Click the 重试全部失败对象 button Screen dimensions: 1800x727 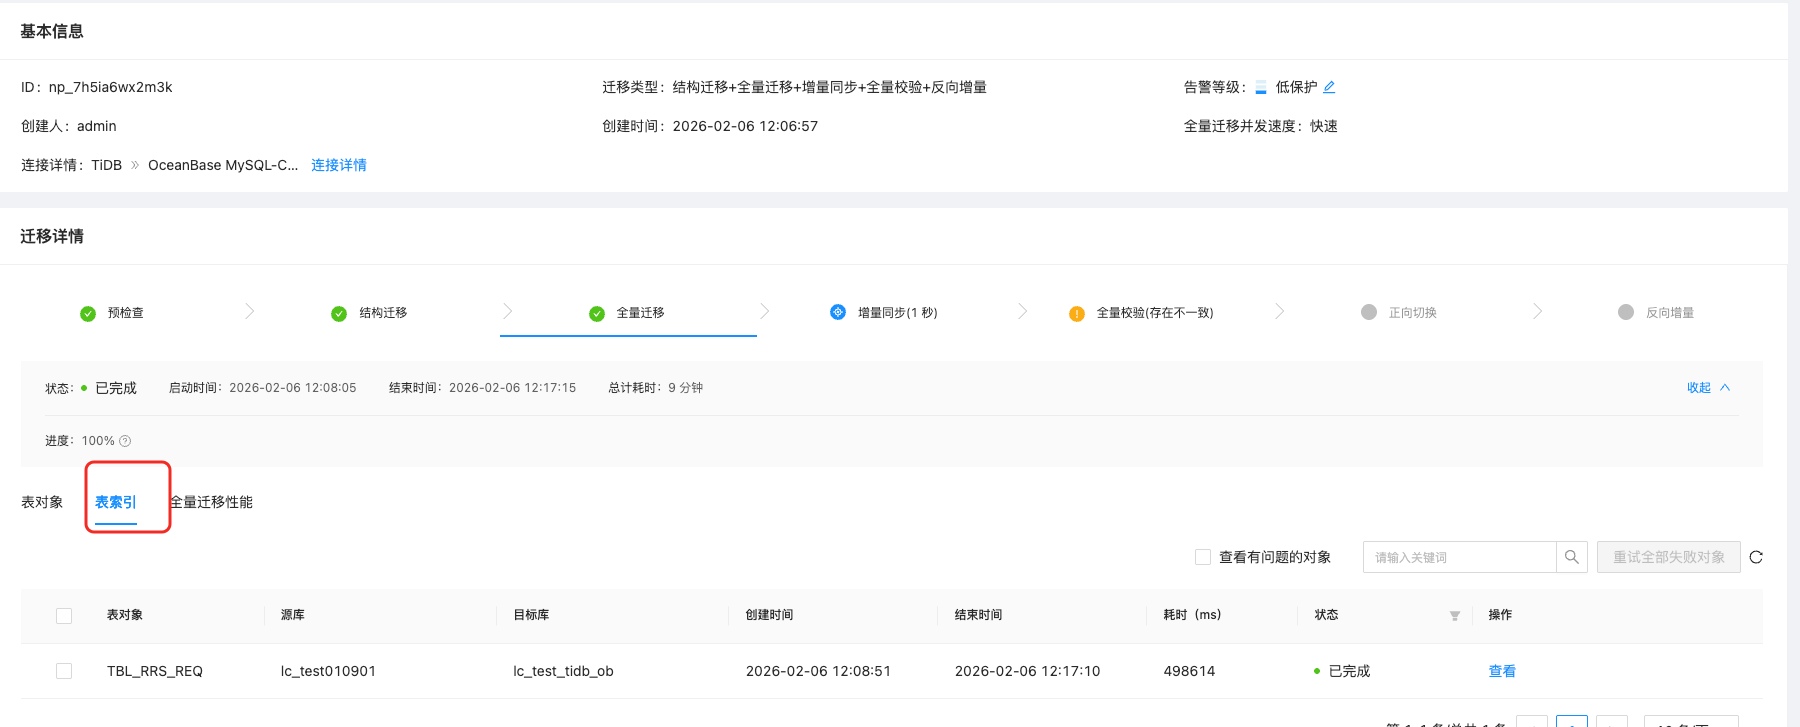click(x=1668, y=557)
